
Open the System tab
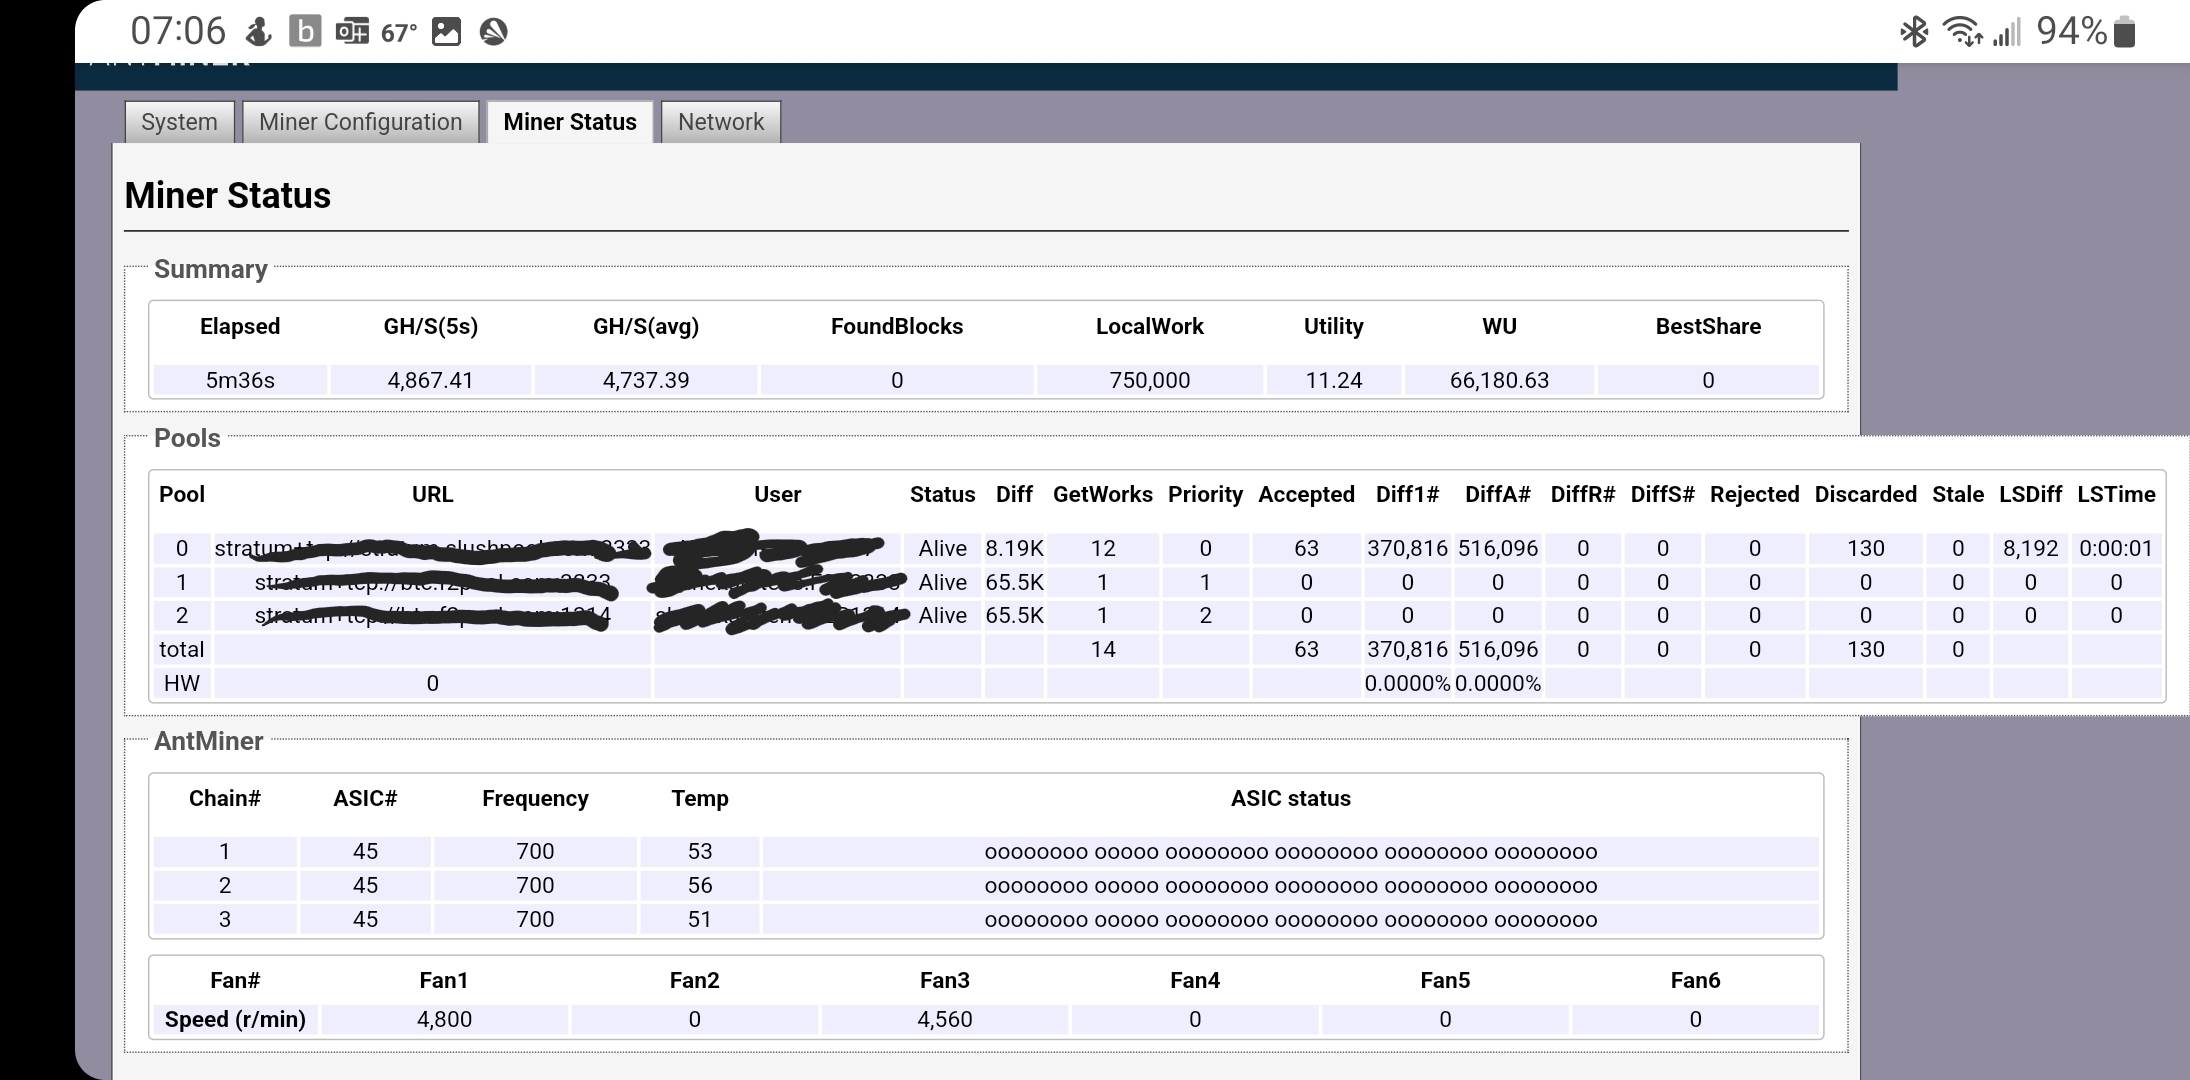tap(179, 122)
